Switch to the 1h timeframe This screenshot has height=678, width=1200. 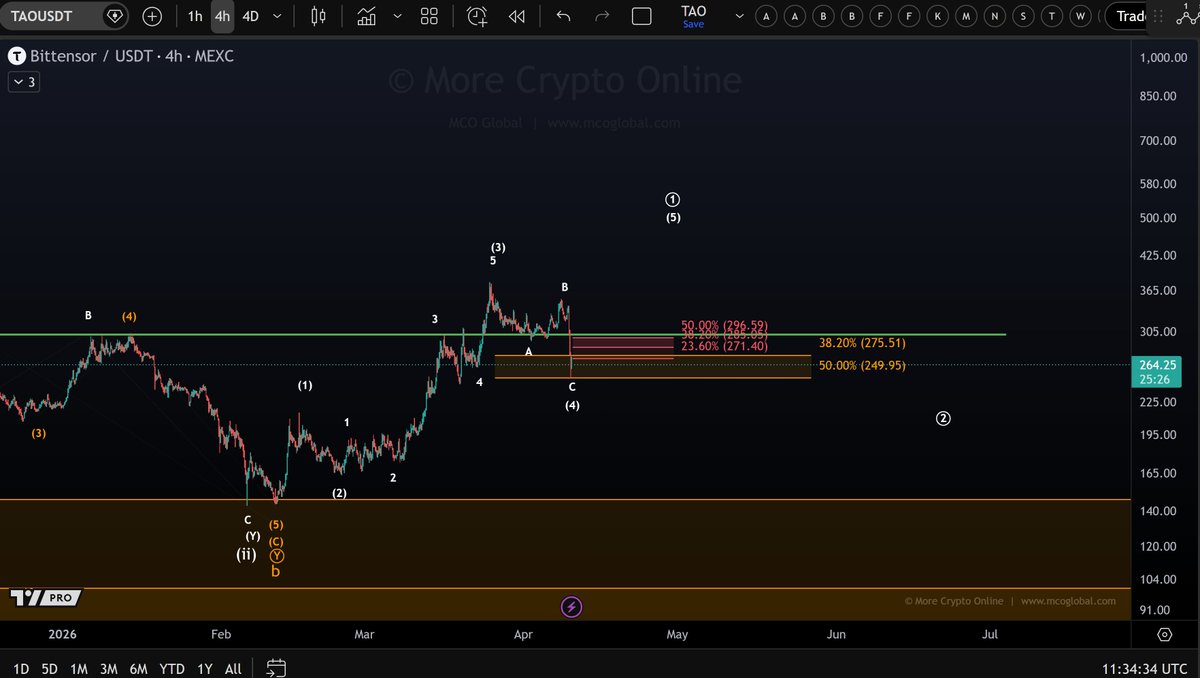pyautogui.click(x=195, y=16)
